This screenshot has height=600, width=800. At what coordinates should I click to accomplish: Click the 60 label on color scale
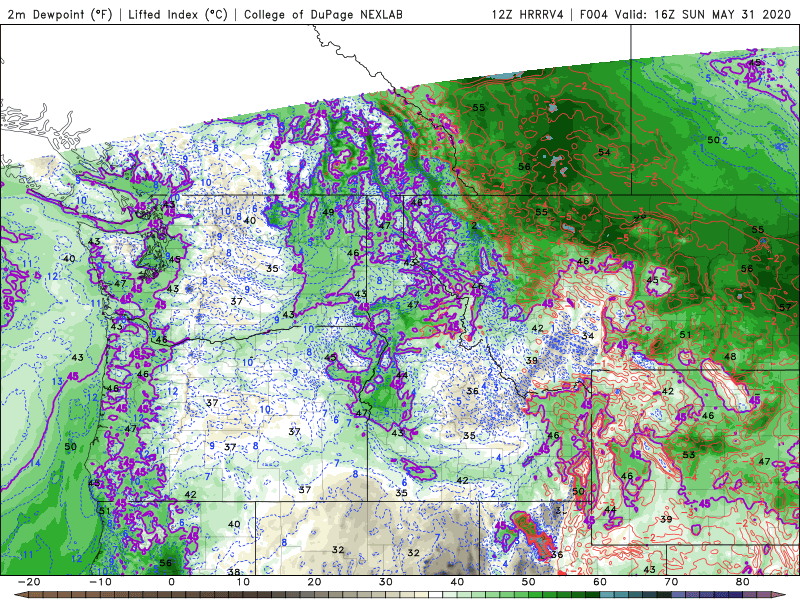(600, 582)
